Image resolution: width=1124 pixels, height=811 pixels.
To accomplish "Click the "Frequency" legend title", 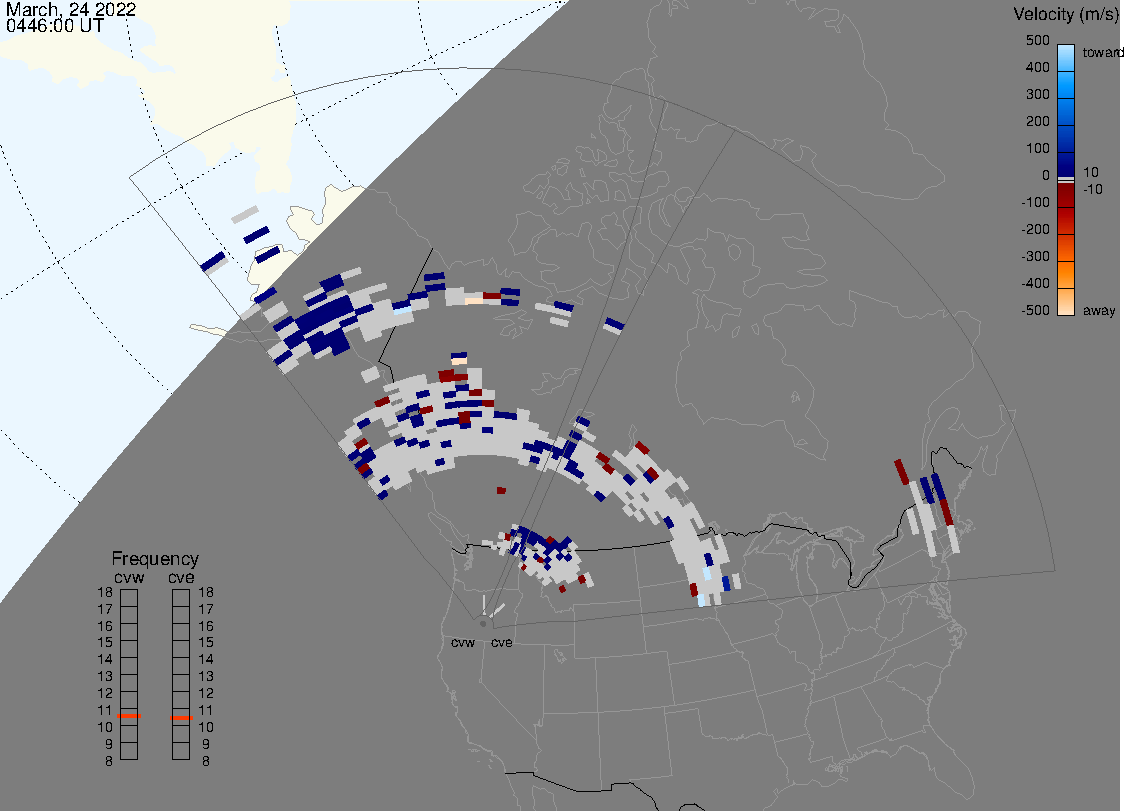I will tap(155, 559).
